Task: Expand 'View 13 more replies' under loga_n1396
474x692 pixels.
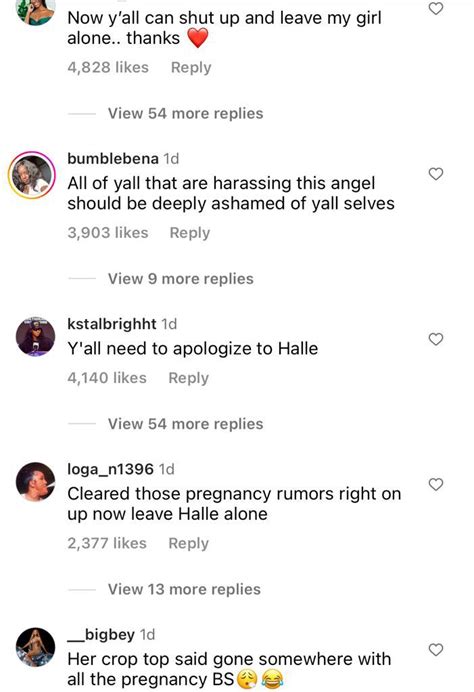Action: [184, 590]
